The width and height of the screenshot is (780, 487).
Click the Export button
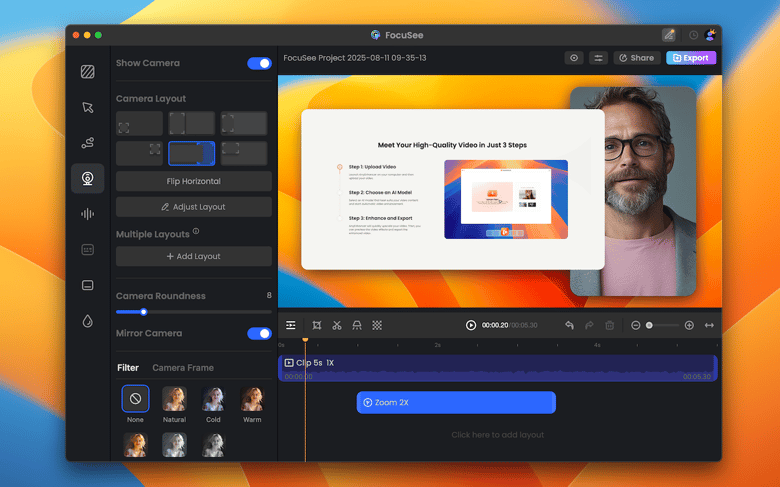click(691, 58)
